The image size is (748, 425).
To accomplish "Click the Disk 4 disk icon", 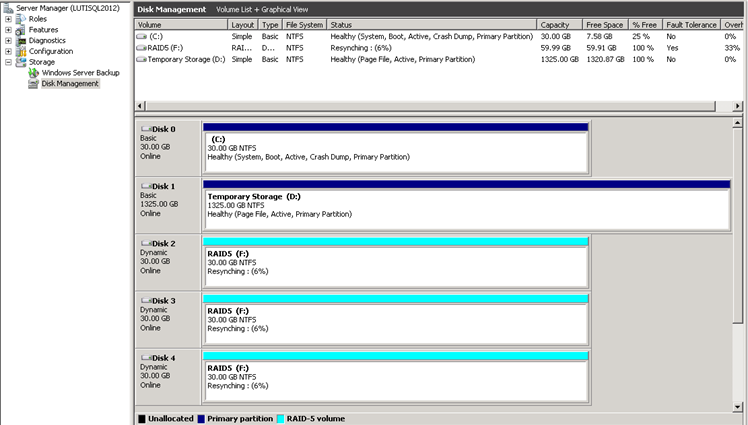I will click(146, 358).
